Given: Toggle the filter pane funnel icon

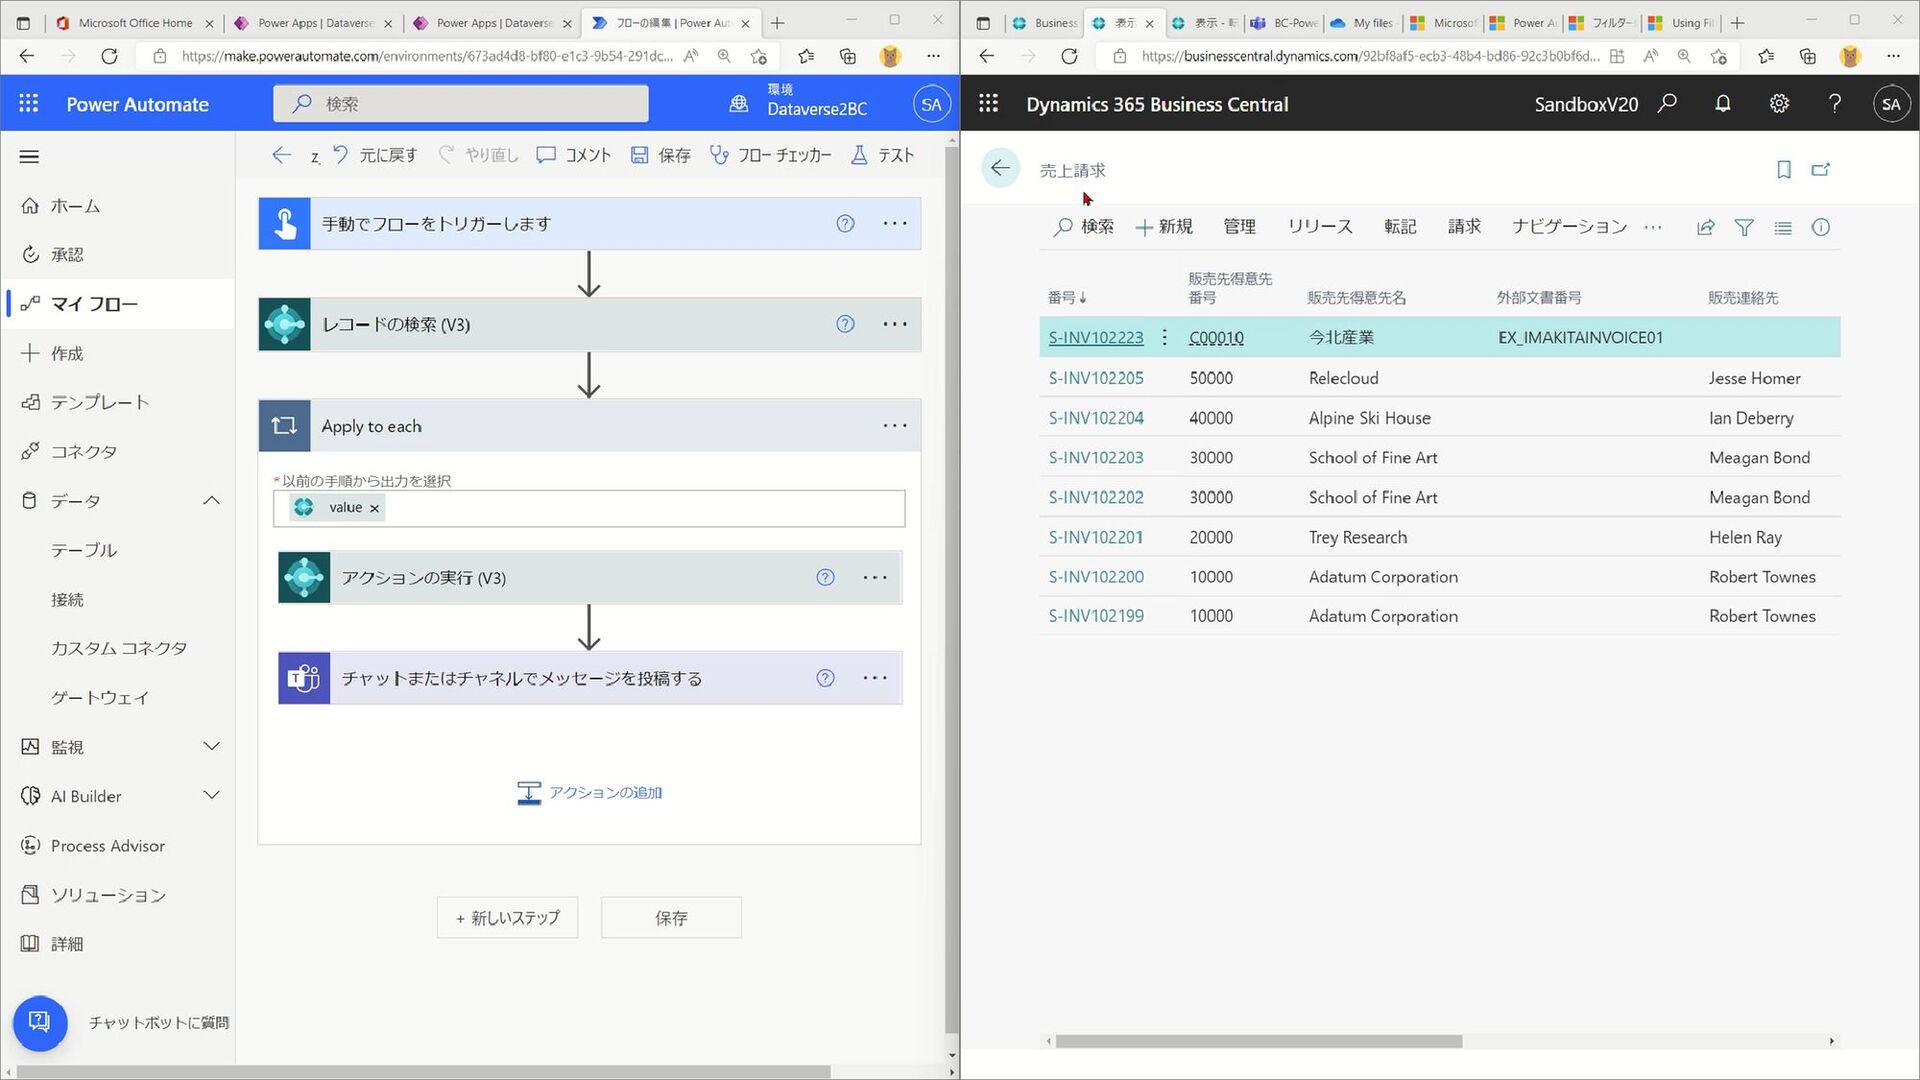Looking at the screenshot, I should 1744,227.
